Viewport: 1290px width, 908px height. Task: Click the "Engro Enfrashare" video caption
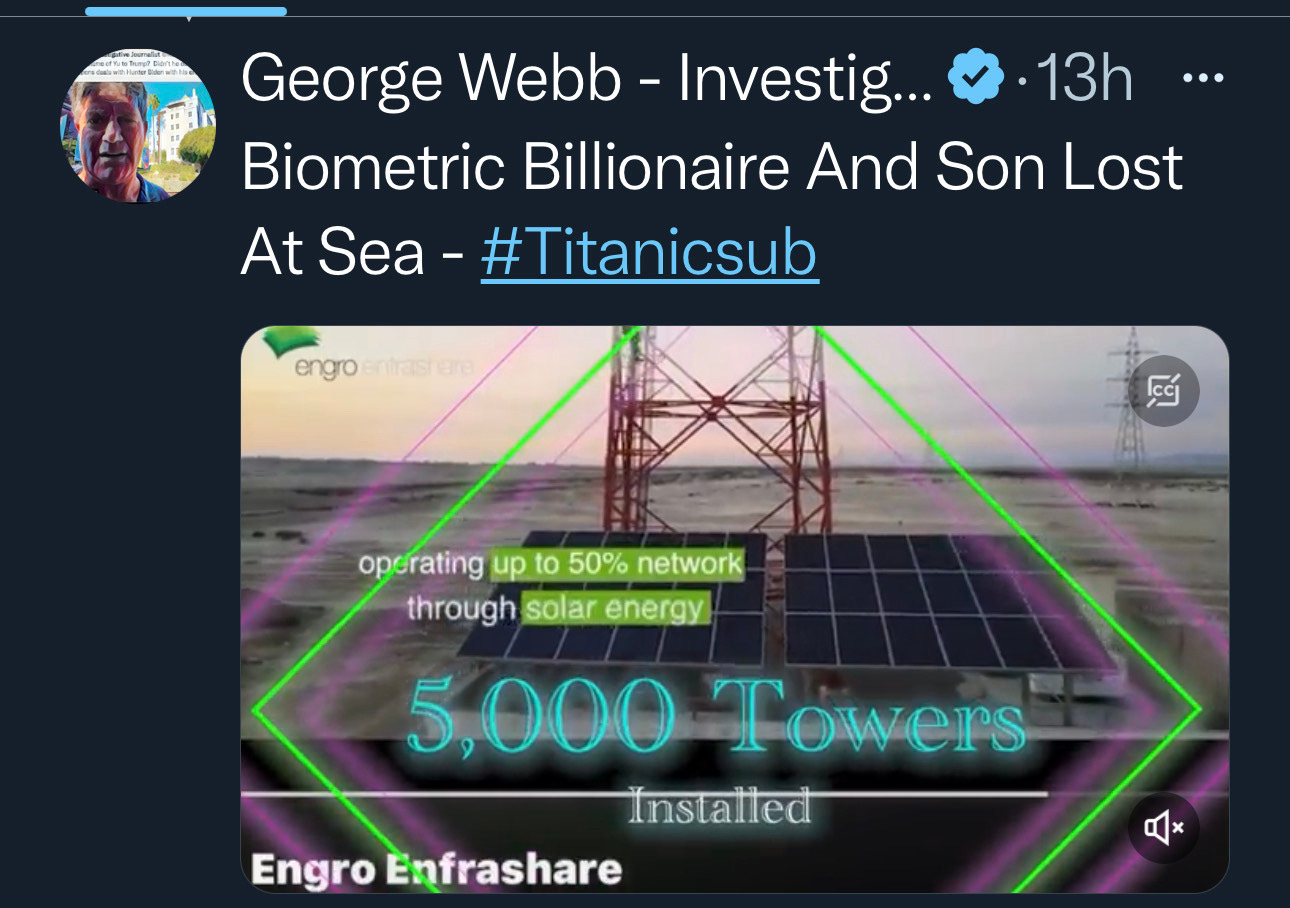(x=435, y=868)
